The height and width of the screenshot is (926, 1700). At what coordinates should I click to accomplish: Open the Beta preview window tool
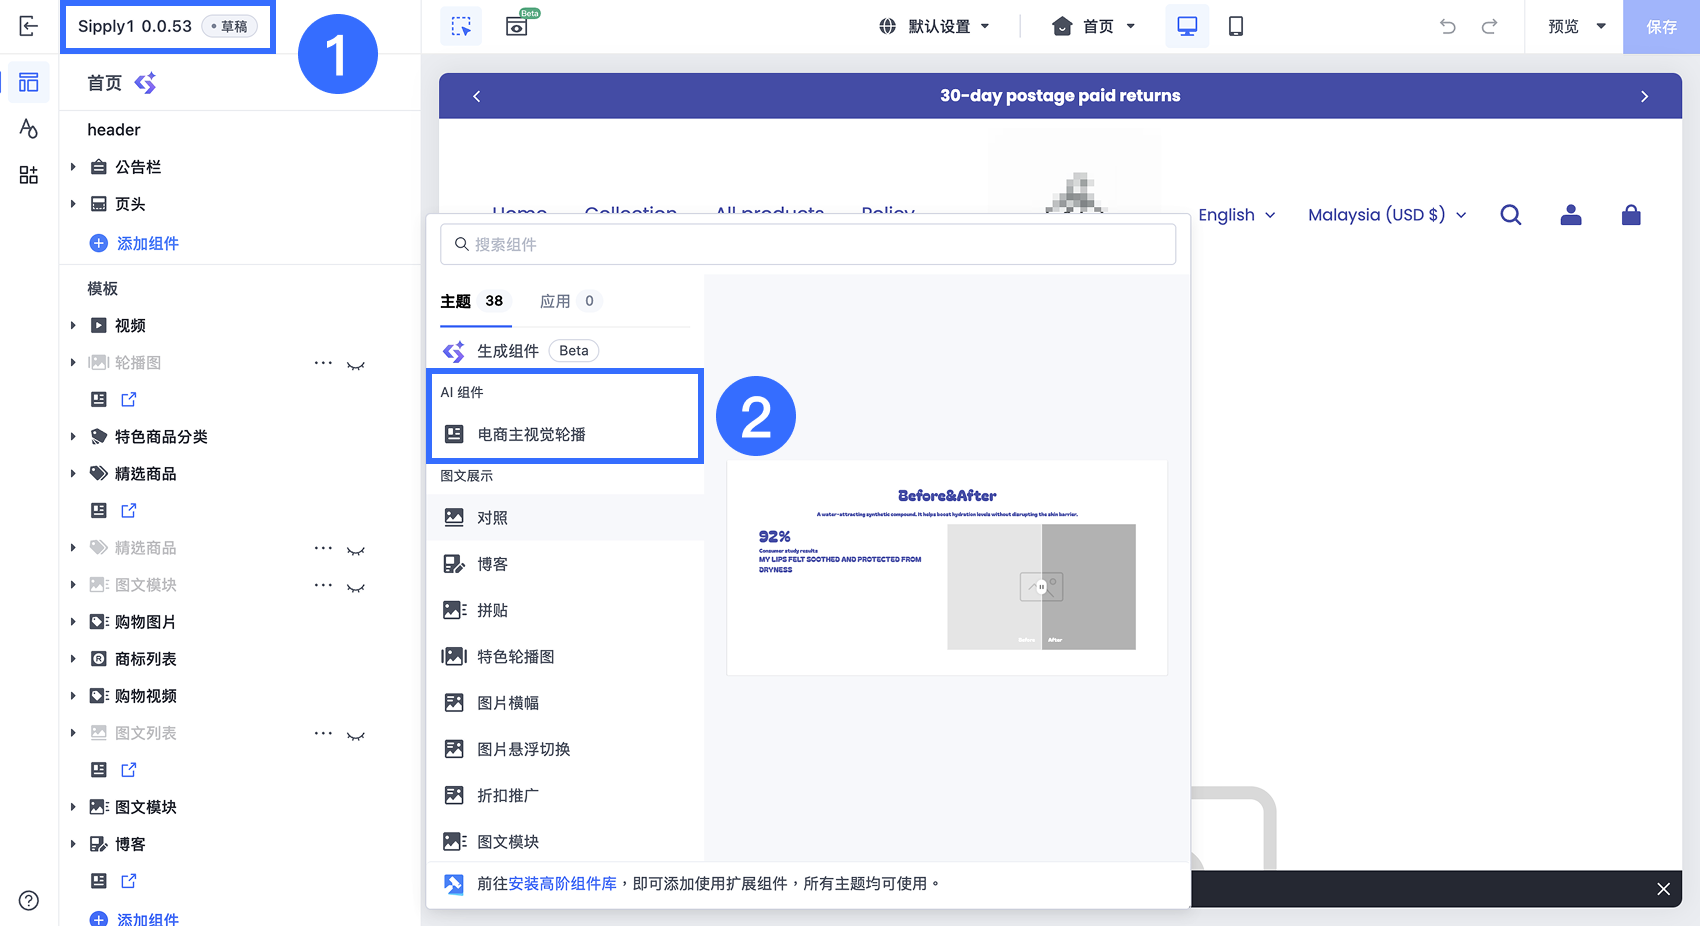coord(518,24)
